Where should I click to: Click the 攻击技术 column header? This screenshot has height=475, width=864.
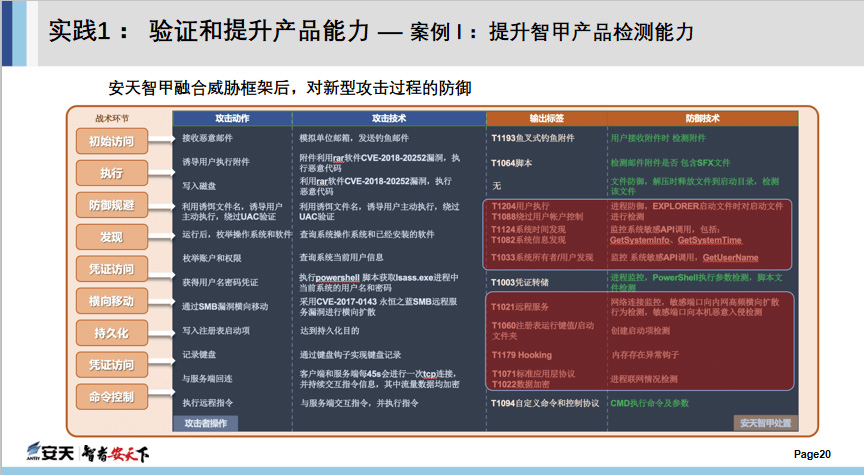click(x=389, y=118)
